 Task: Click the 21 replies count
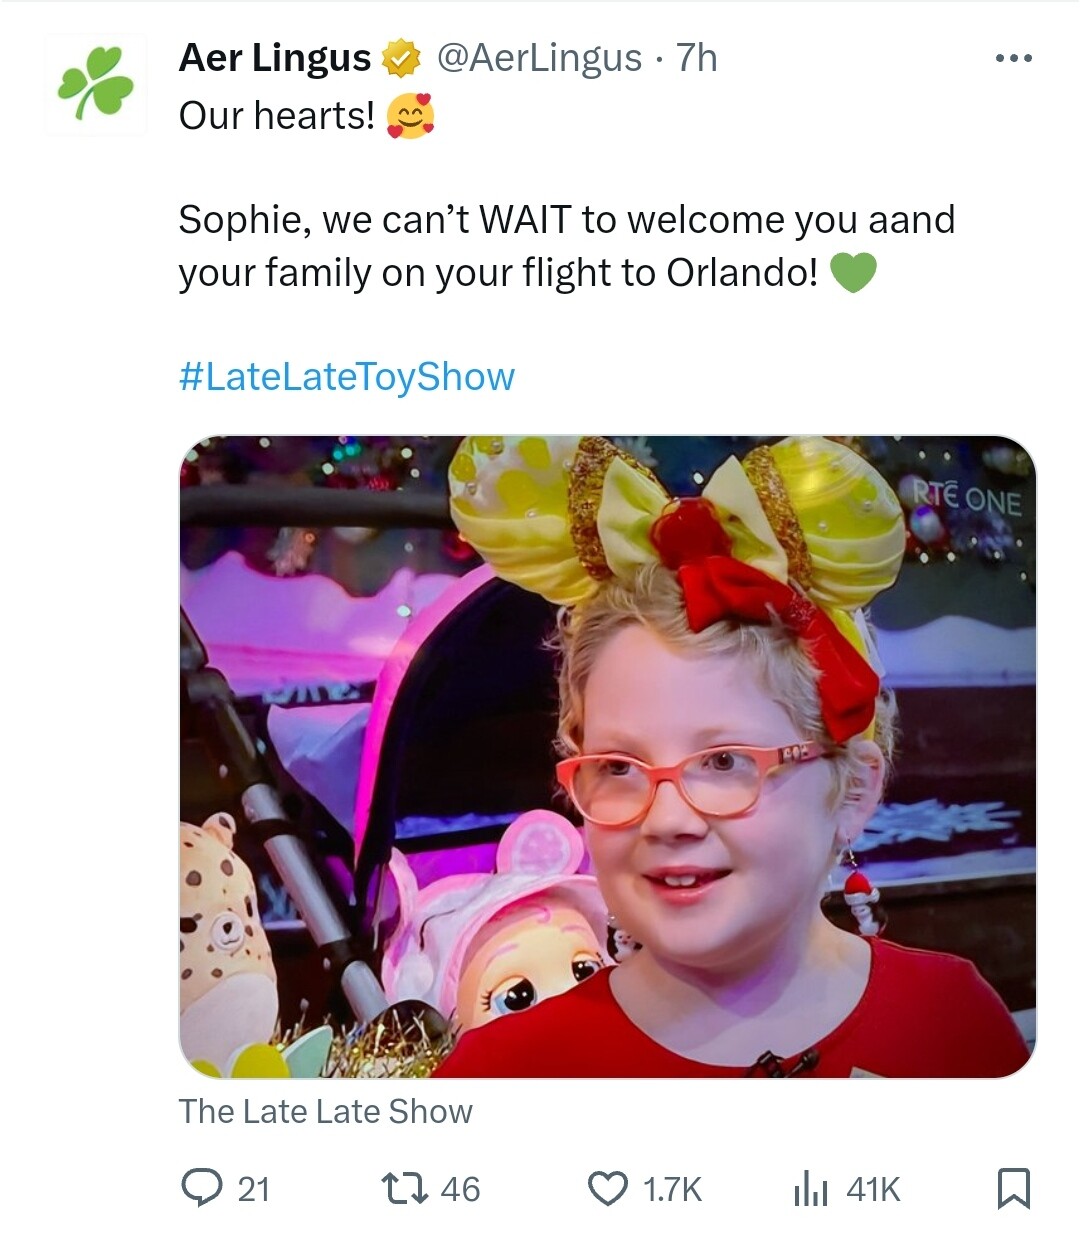pyautogui.click(x=254, y=1189)
